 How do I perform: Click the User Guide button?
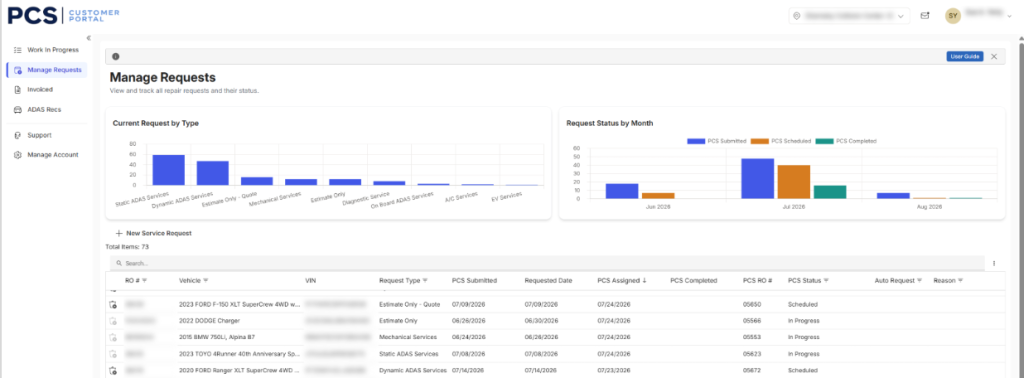pyautogui.click(x=965, y=57)
